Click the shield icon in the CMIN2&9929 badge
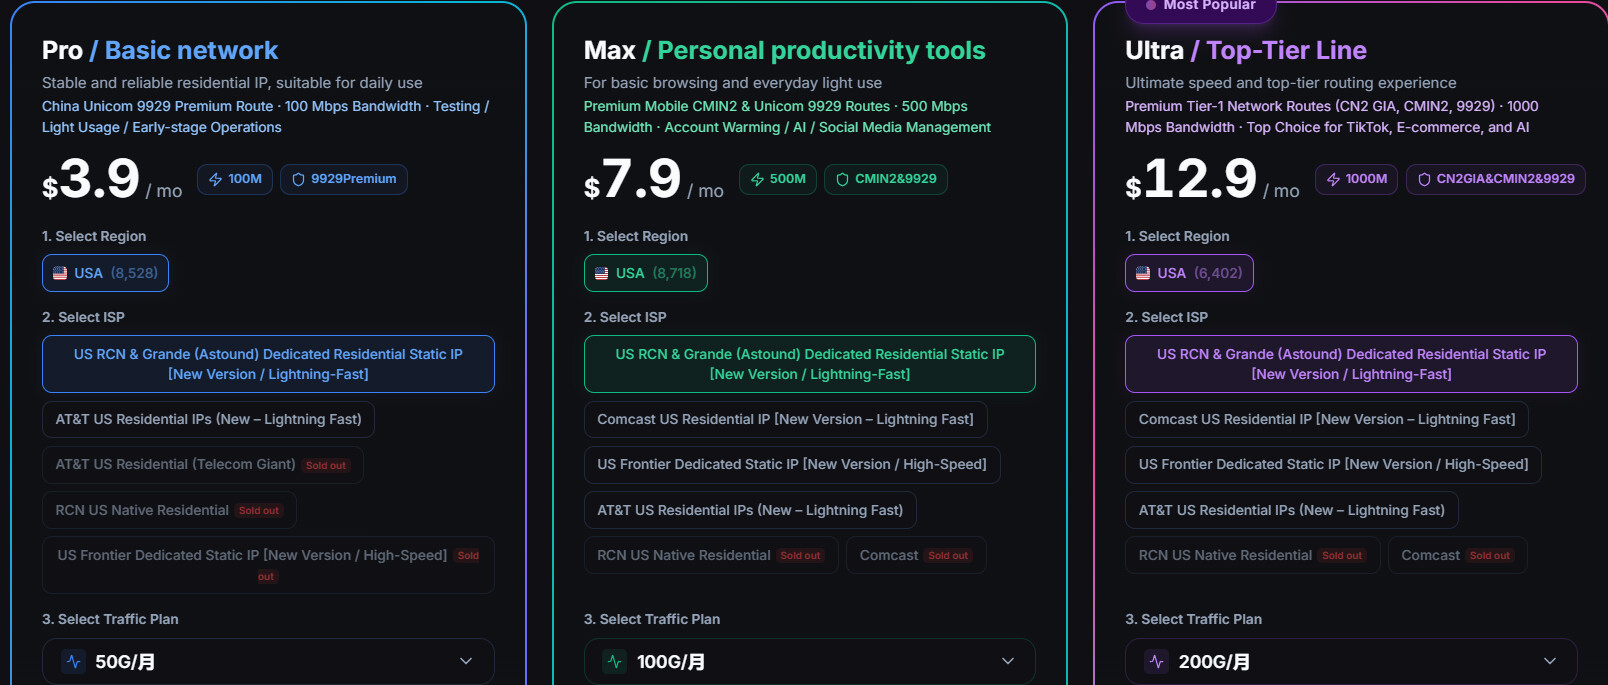The width and height of the screenshot is (1608, 685). (842, 179)
